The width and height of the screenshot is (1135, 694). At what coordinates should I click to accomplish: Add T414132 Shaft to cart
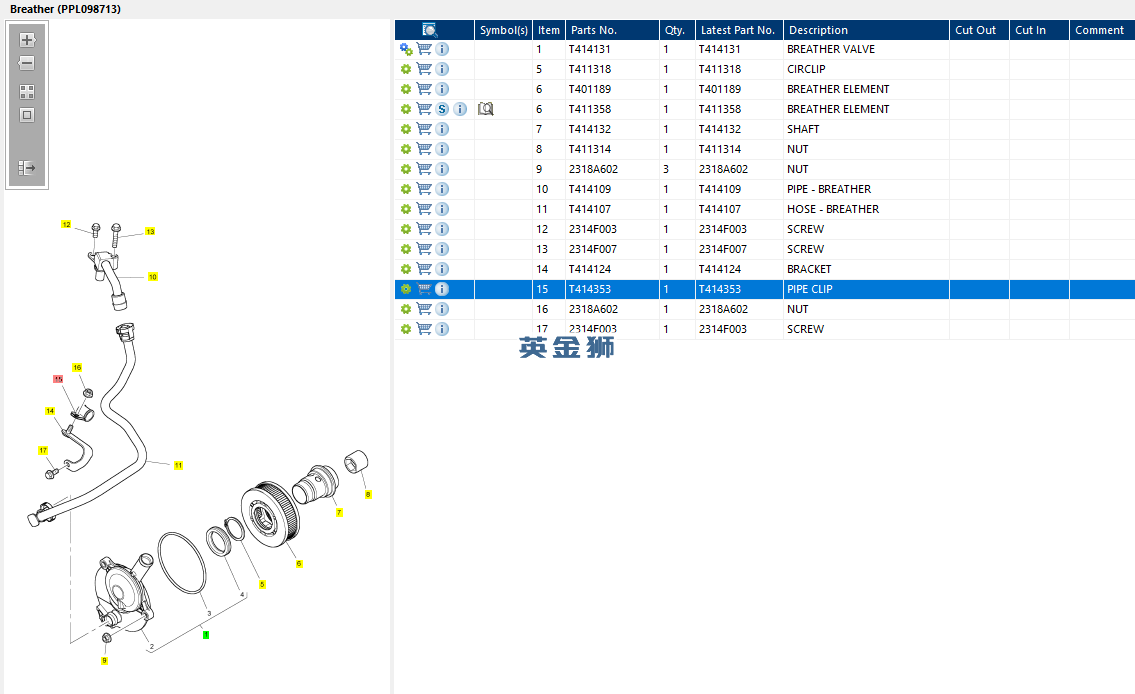tap(424, 129)
